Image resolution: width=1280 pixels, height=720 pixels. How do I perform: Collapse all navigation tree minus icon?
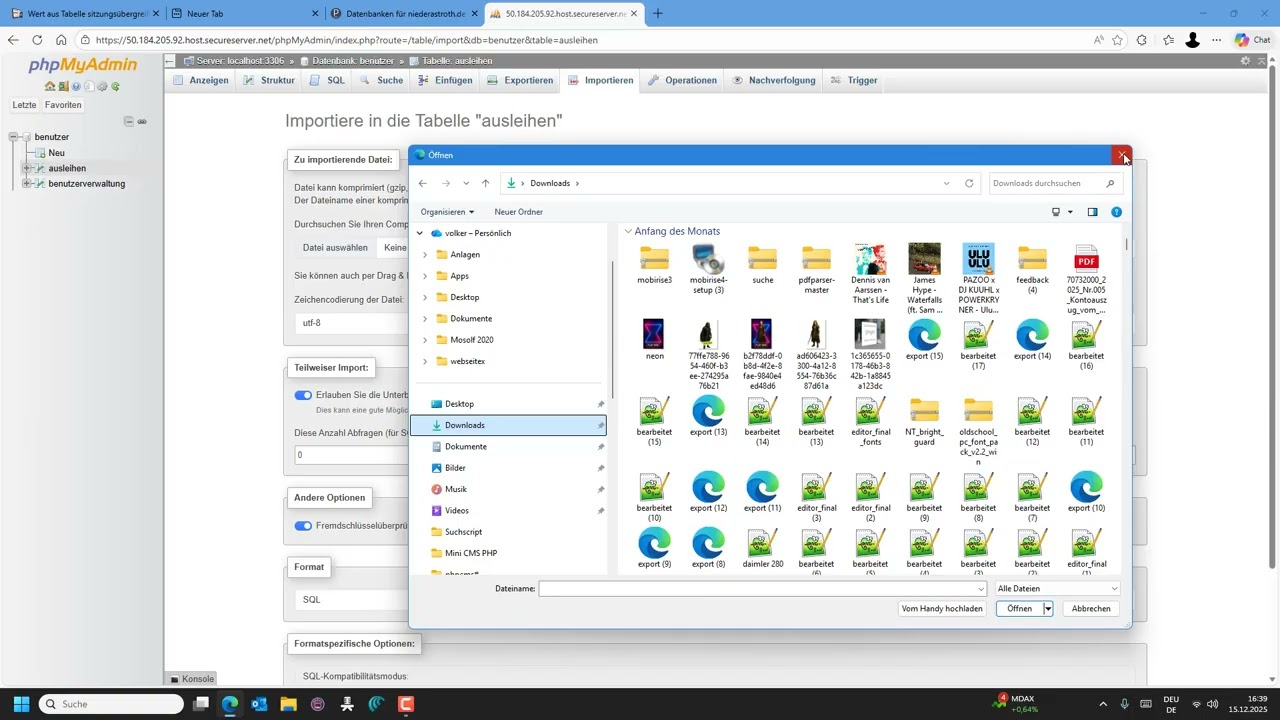click(x=129, y=121)
